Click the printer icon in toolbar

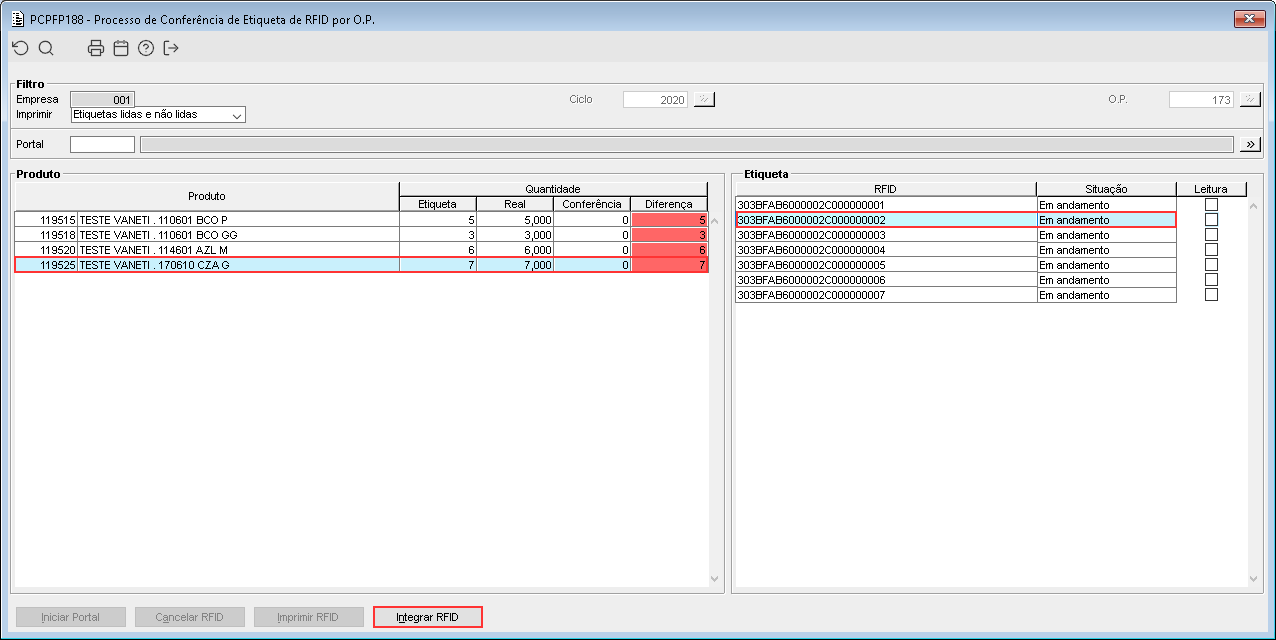point(96,48)
